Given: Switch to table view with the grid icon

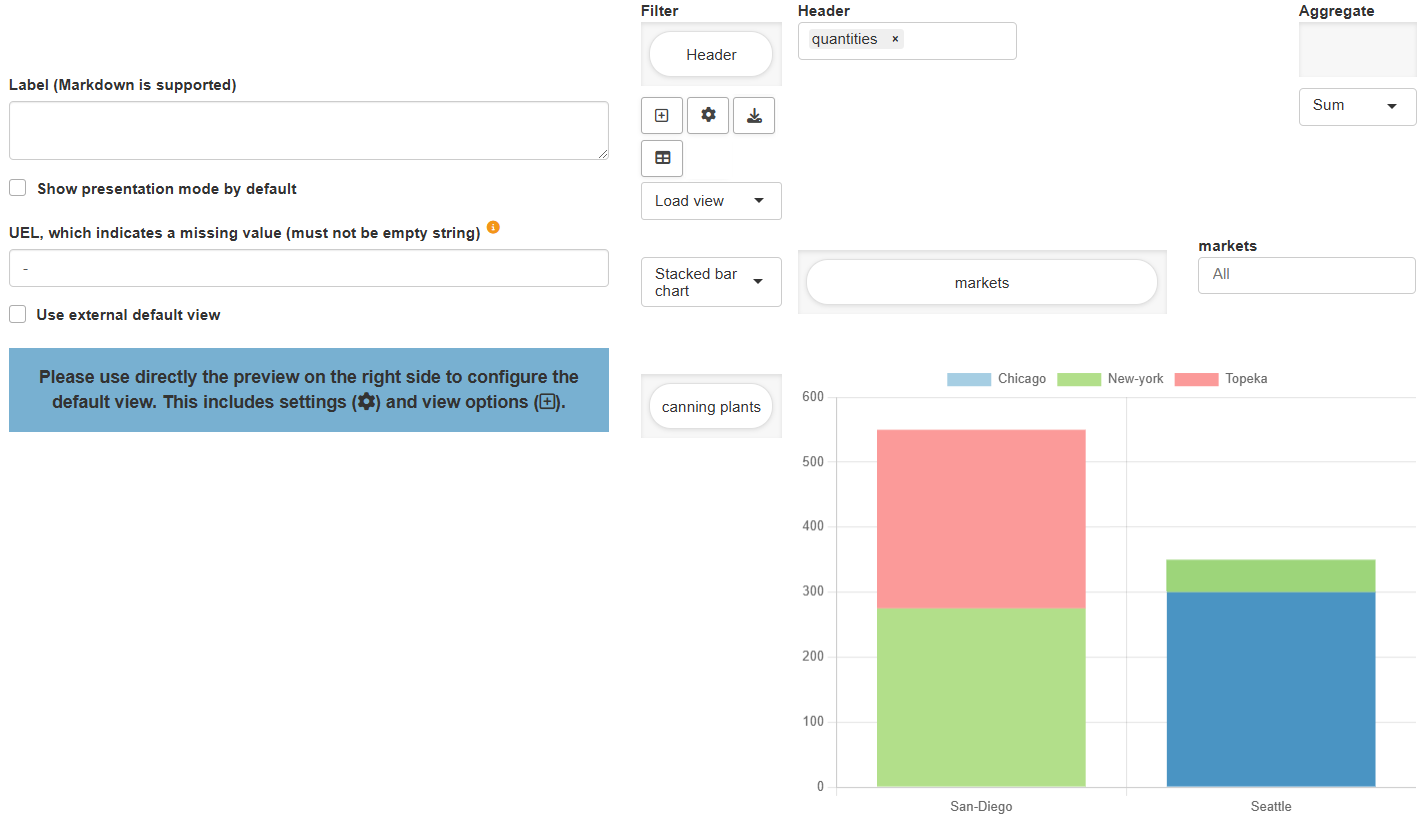Looking at the screenshot, I should click(x=661, y=158).
